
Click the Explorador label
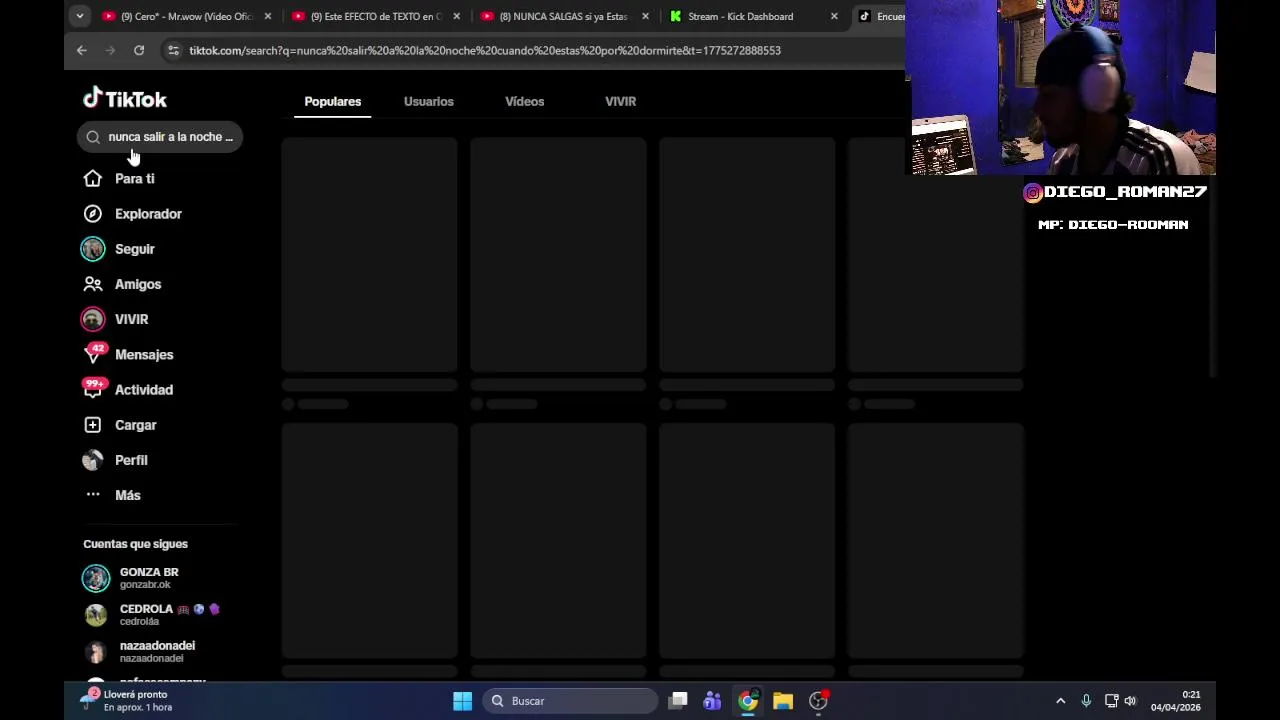tap(148, 213)
